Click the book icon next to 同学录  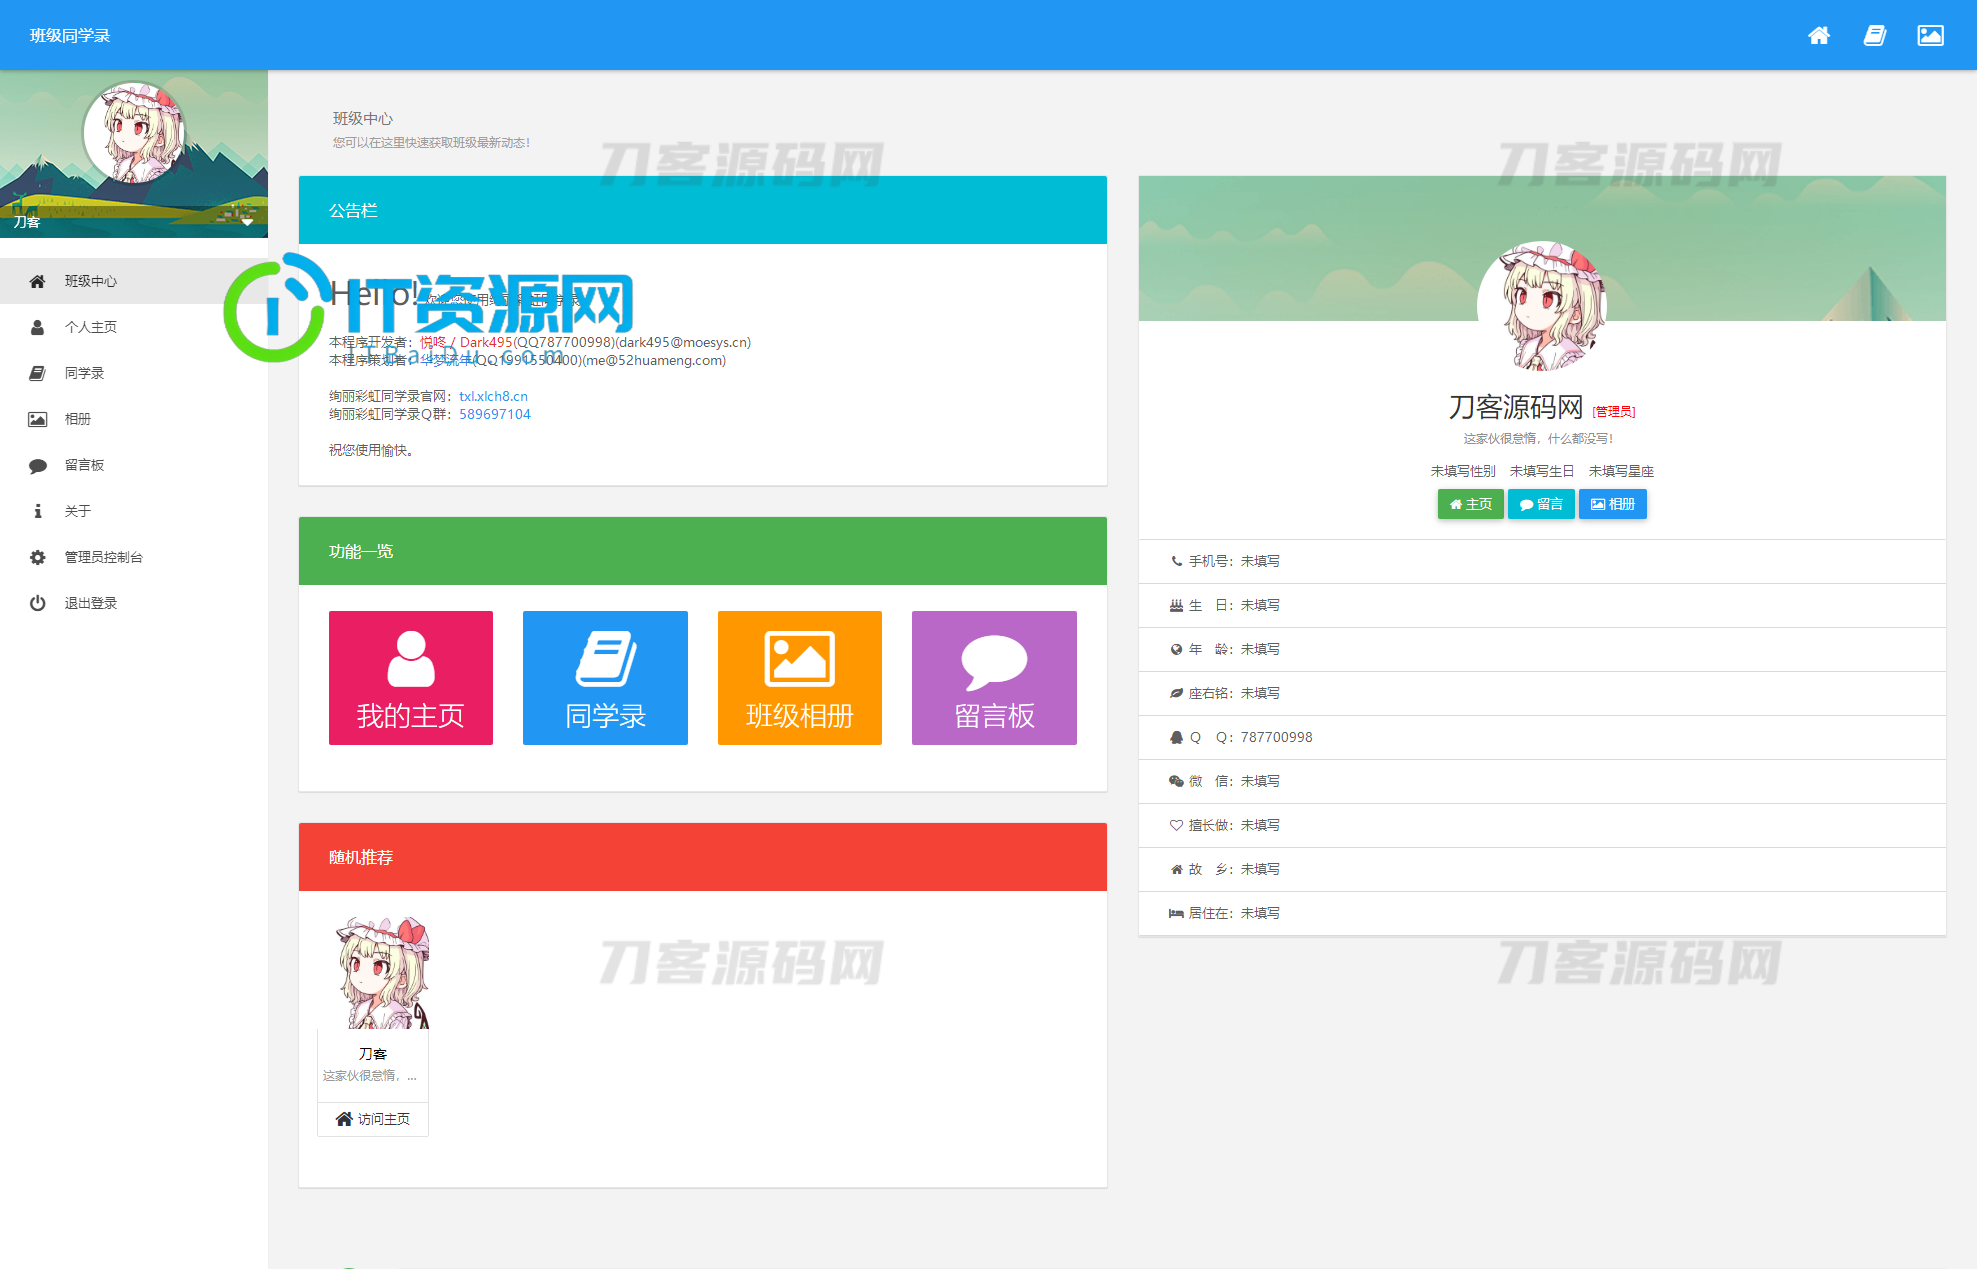coord(37,373)
